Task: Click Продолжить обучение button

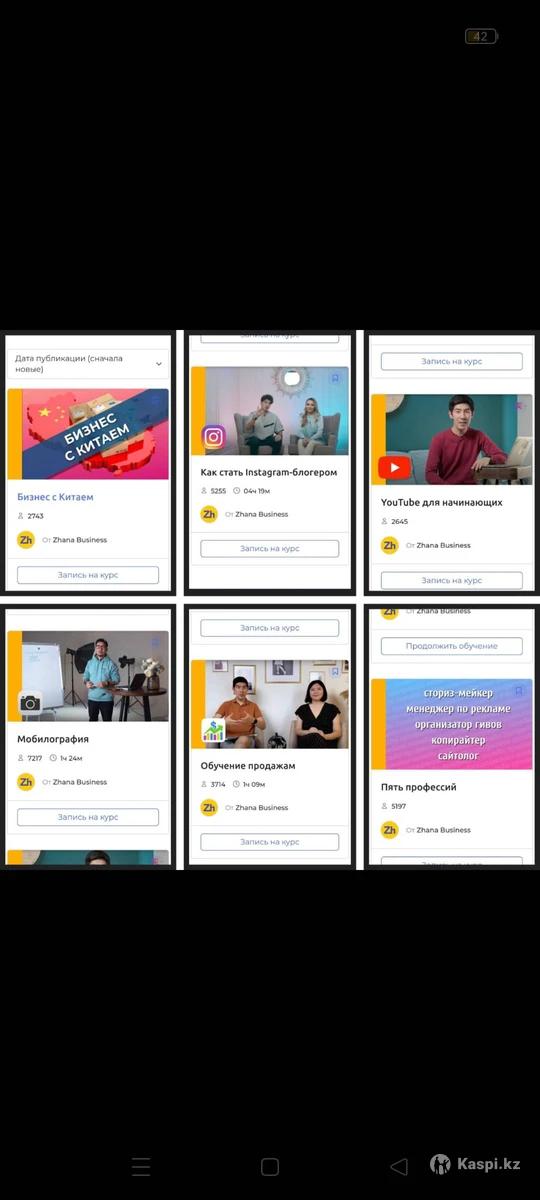Action: (452, 646)
